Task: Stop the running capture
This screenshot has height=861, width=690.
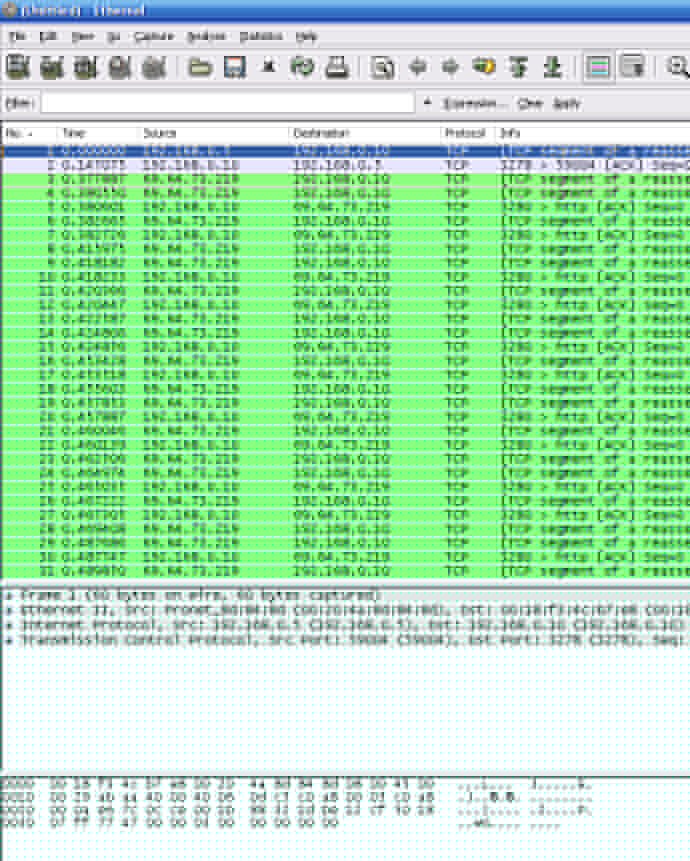Action: click(119, 67)
